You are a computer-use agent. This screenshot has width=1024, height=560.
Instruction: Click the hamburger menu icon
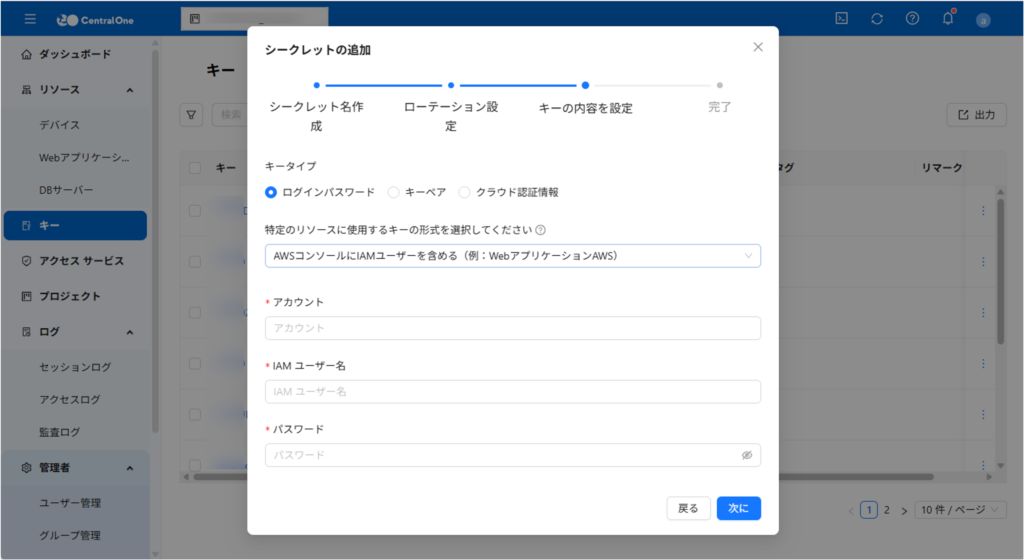tap(30, 19)
